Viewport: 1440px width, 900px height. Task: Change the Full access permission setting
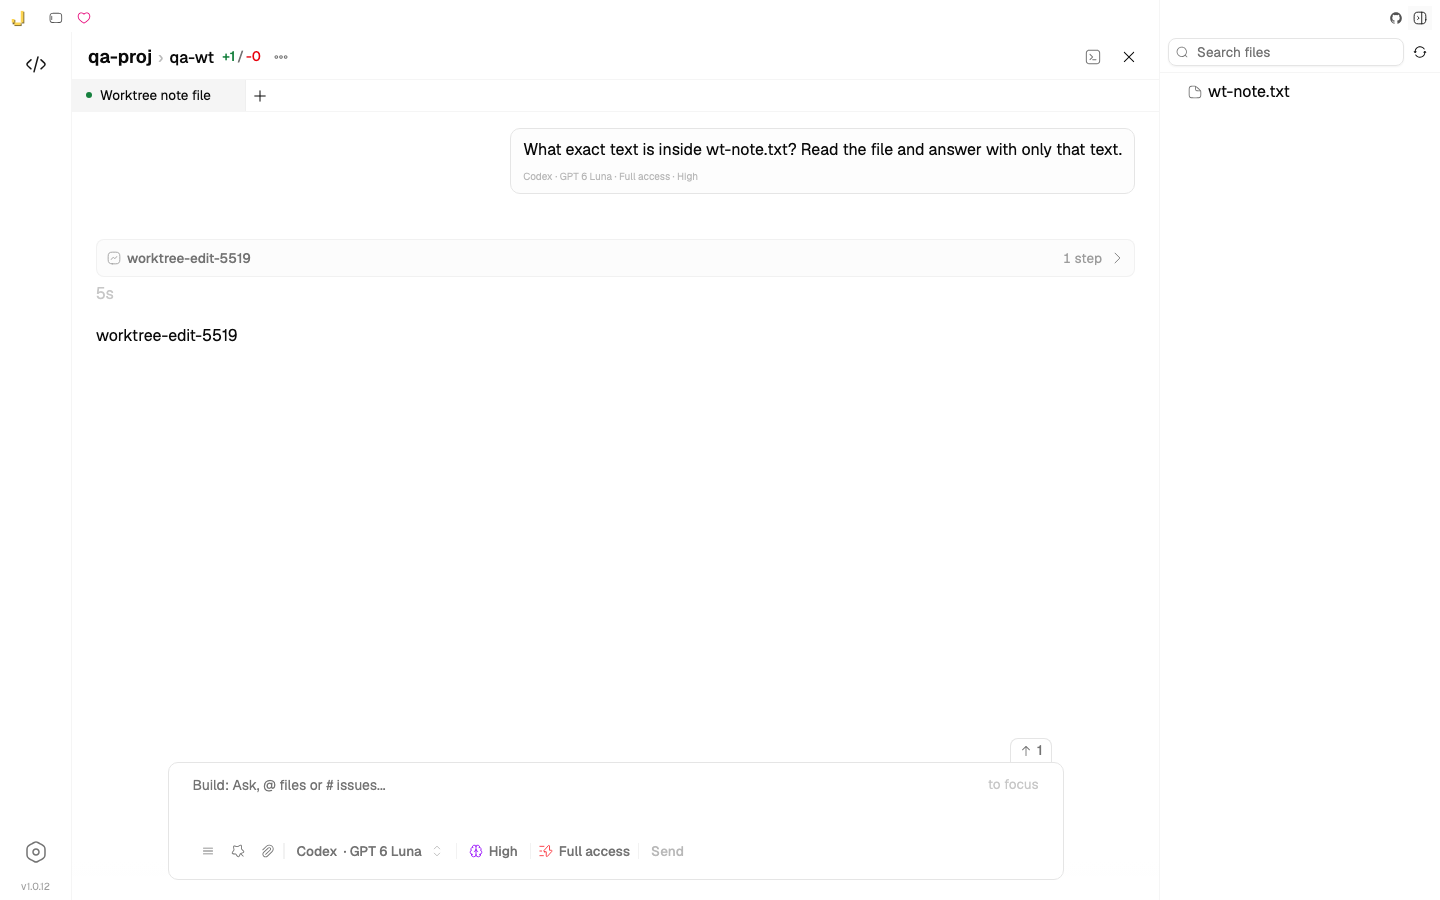click(x=584, y=852)
